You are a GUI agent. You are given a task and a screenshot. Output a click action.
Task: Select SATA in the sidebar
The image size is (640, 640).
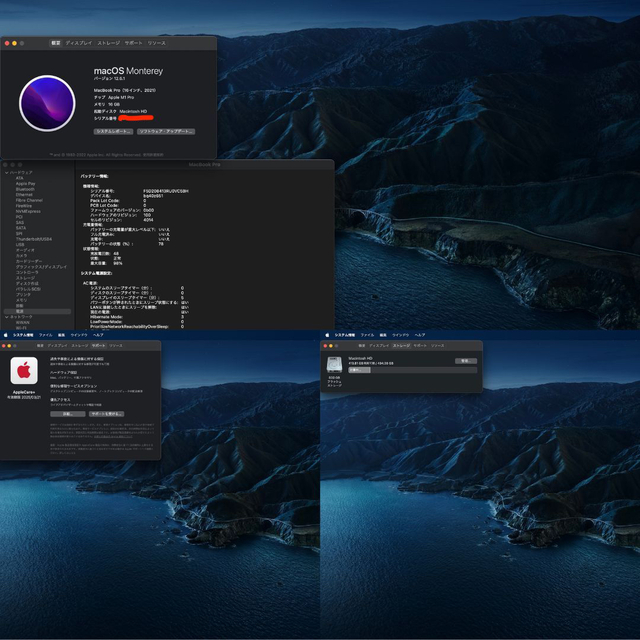coord(21,228)
